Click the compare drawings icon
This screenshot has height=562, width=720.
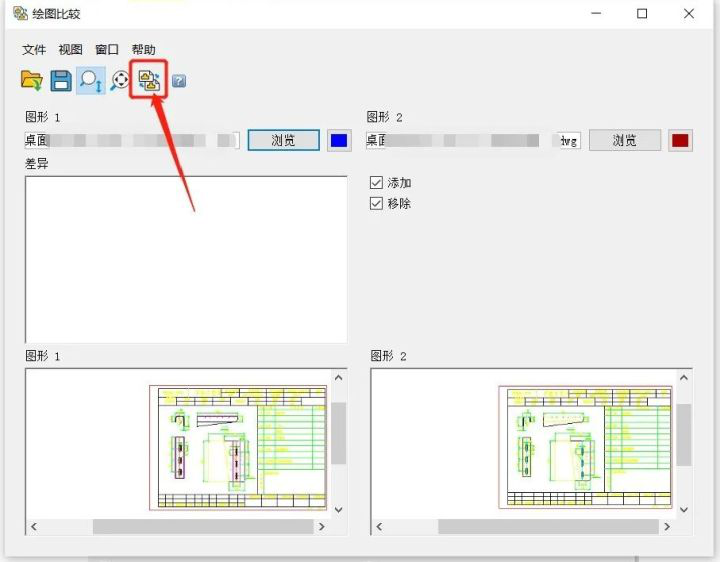click(149, 80)
